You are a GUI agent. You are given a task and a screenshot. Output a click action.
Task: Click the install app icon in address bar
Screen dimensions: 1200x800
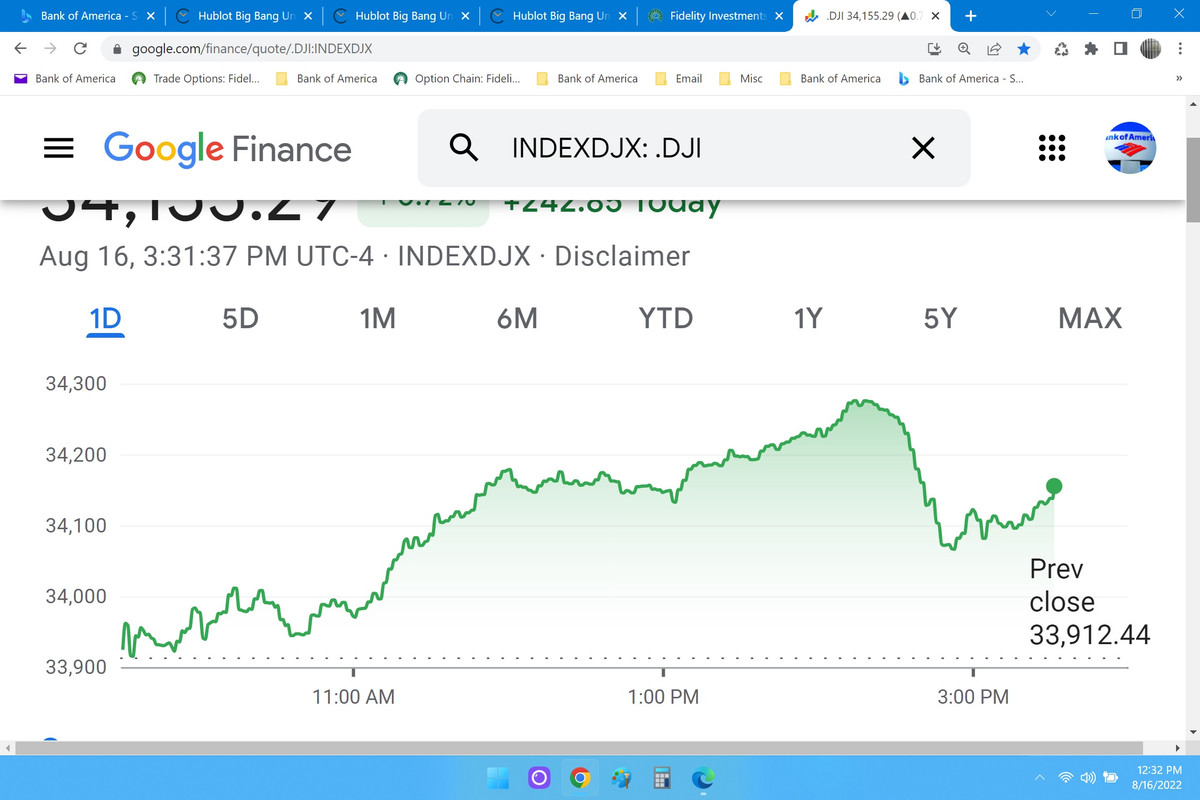936,48
